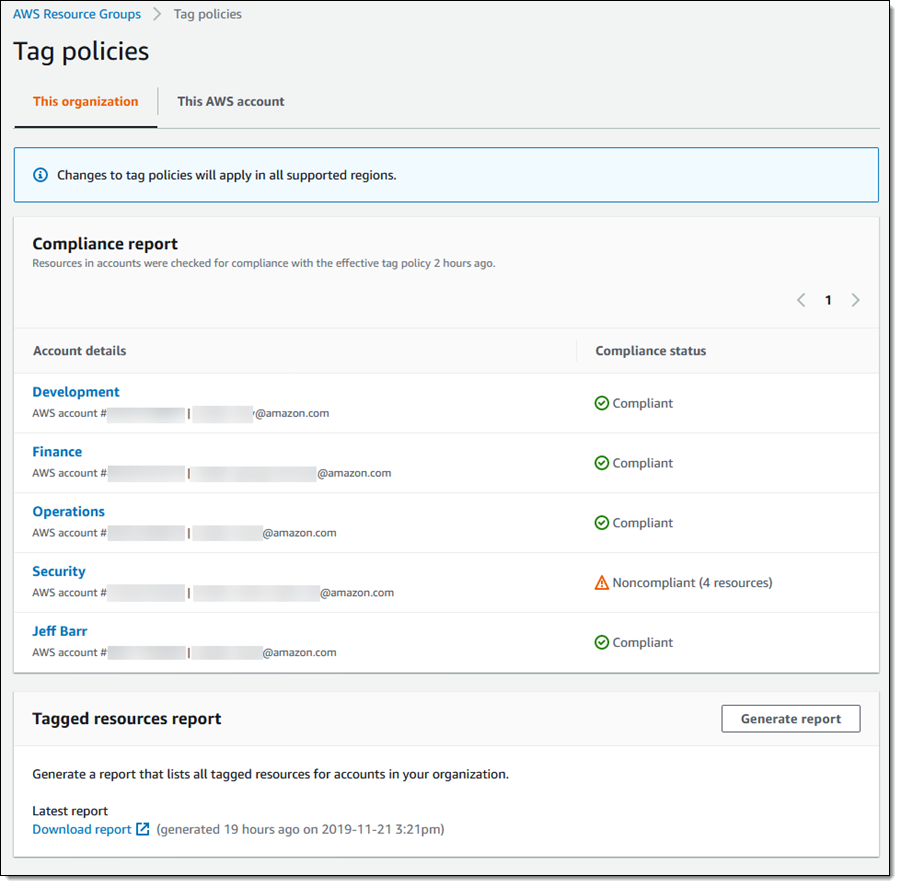
Task: Open the Jeff Barr account link
Action: pos(60,632)
